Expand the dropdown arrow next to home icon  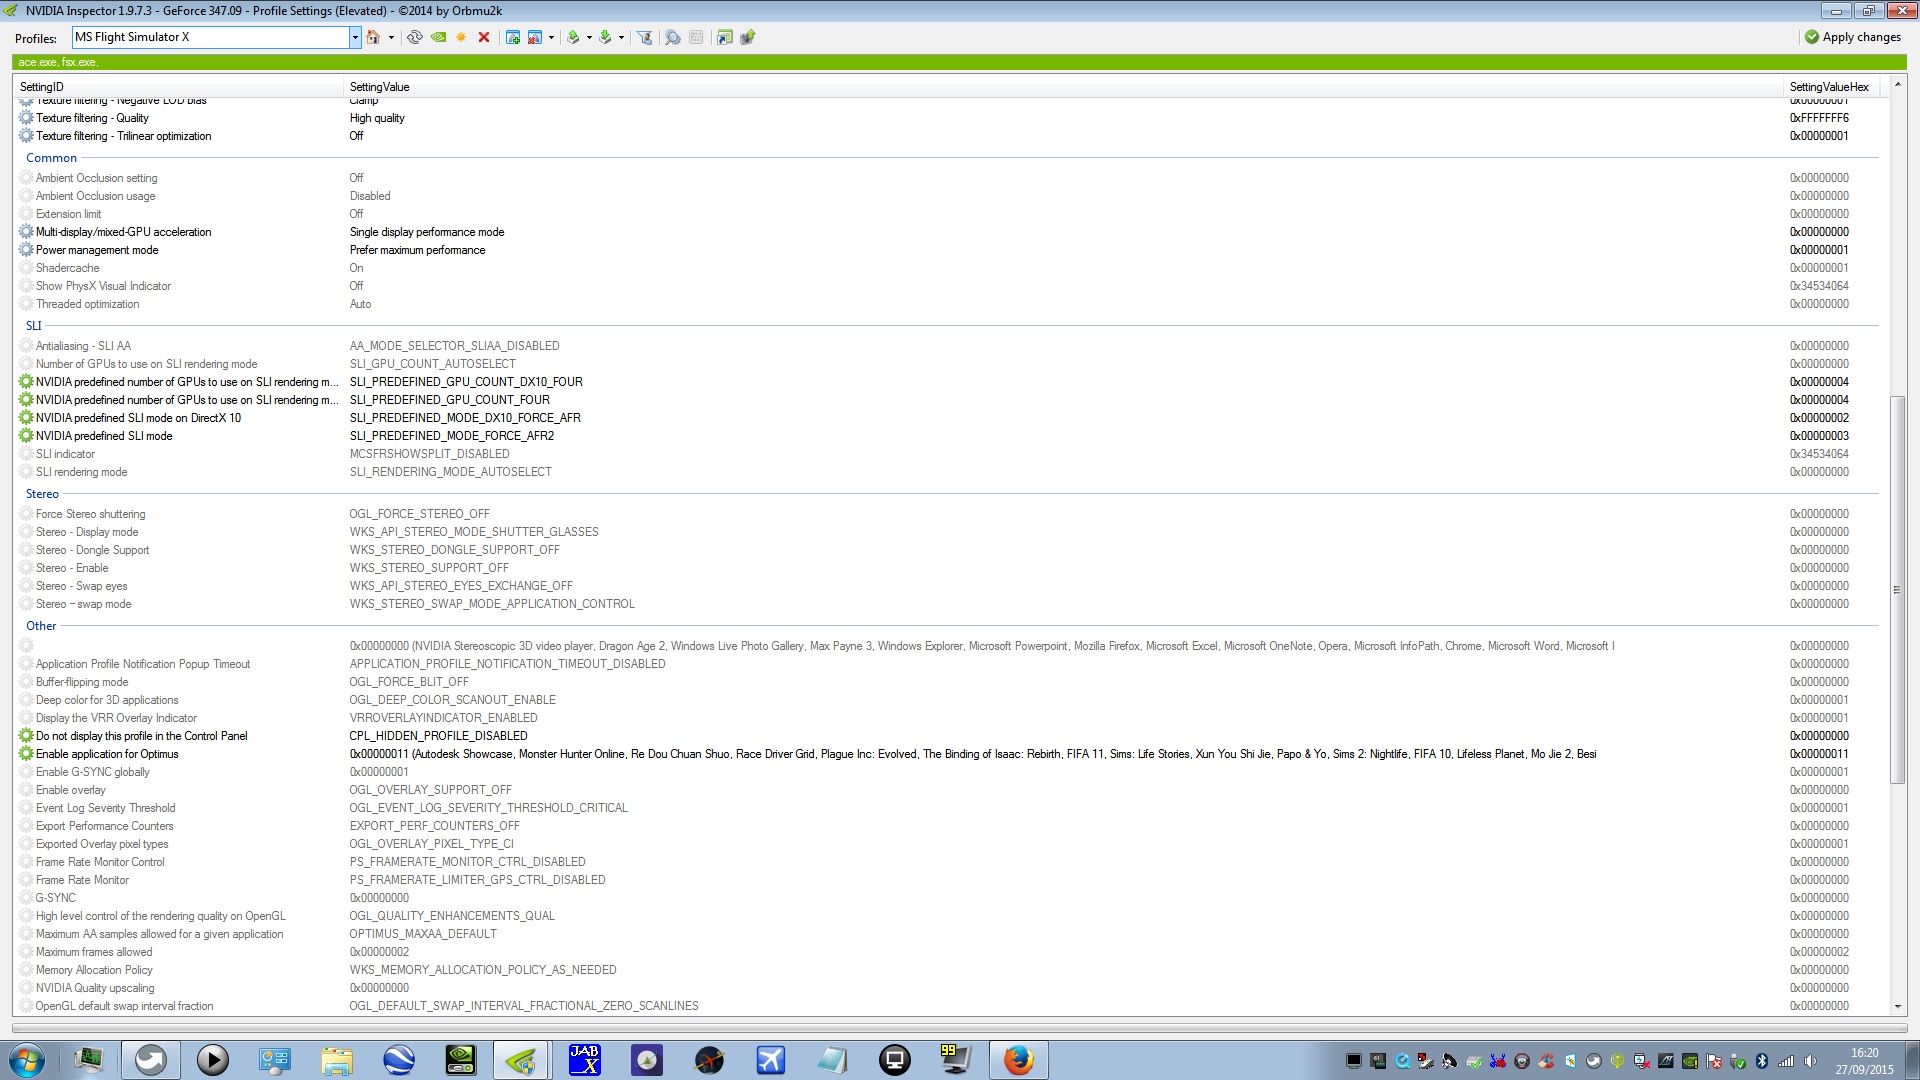391,37
